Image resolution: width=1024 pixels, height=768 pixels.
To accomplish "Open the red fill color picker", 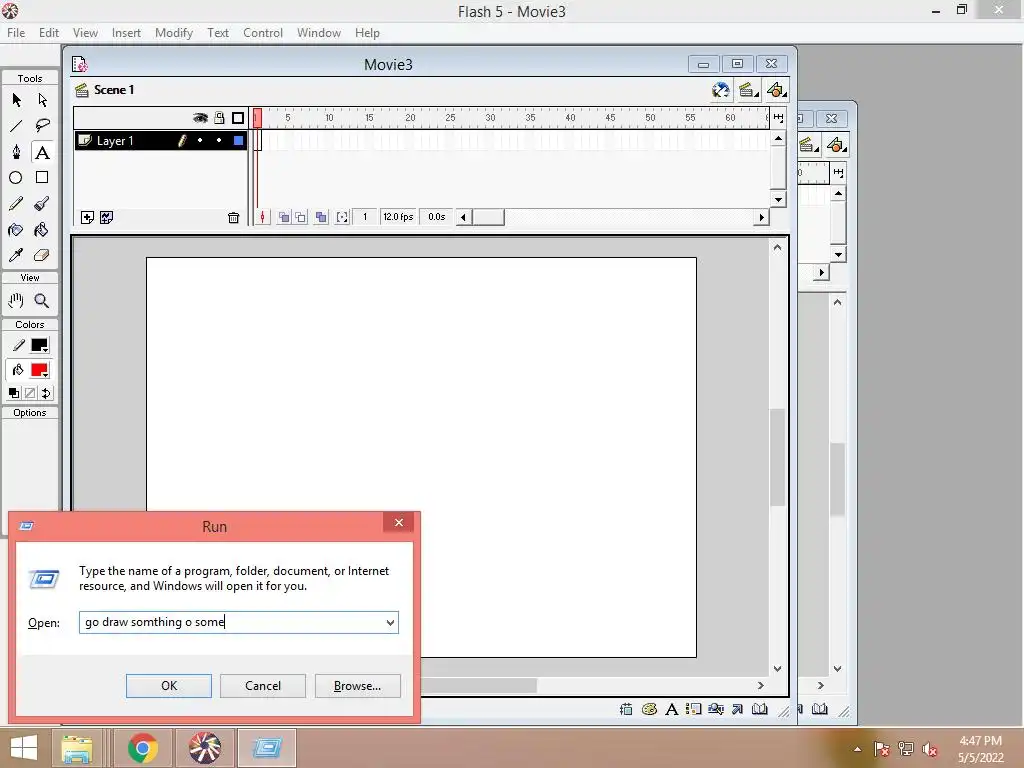I will [x=40, y=370].
